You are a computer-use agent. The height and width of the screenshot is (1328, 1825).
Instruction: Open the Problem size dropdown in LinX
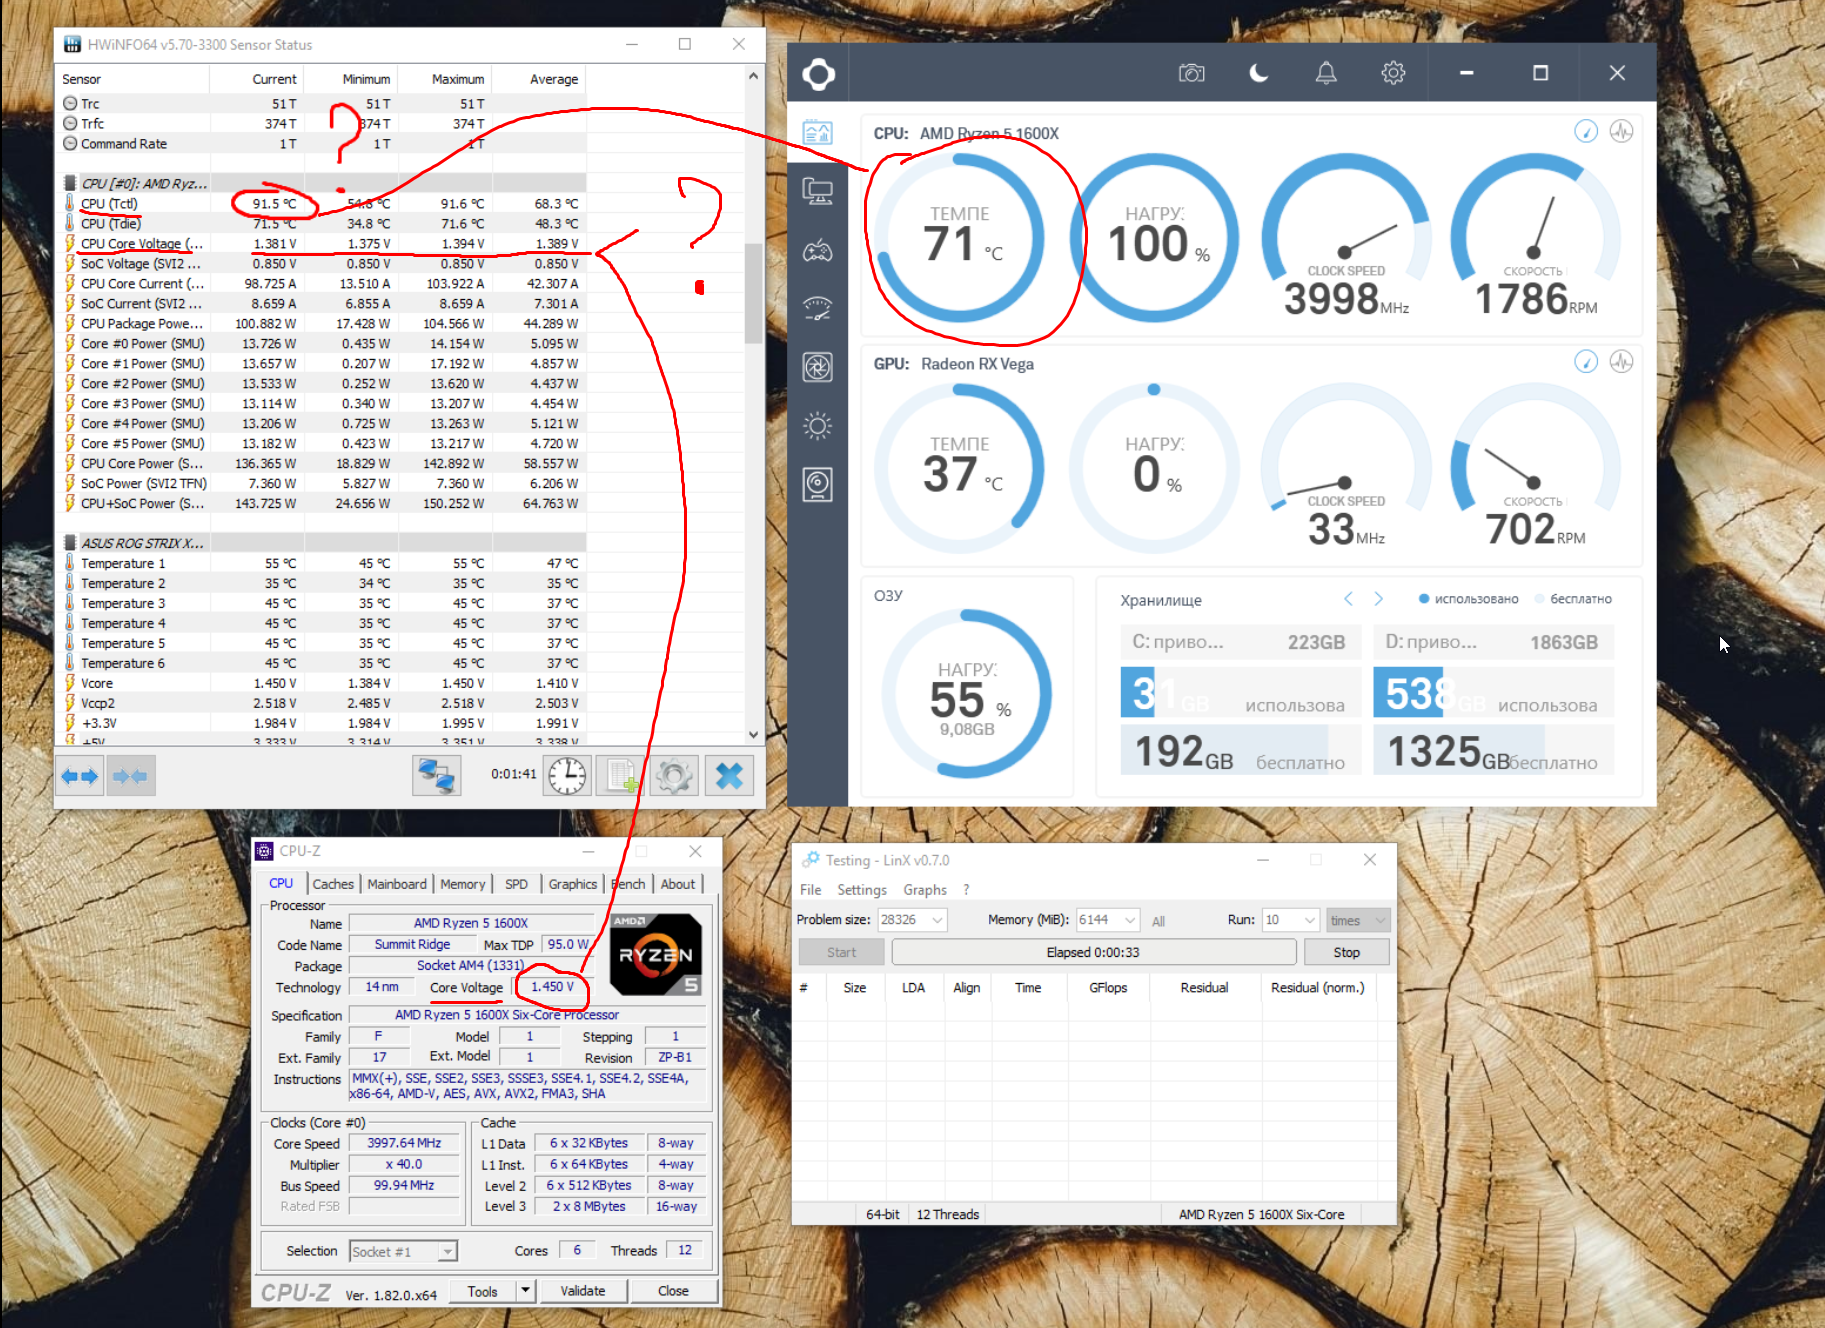click(937, 920)
